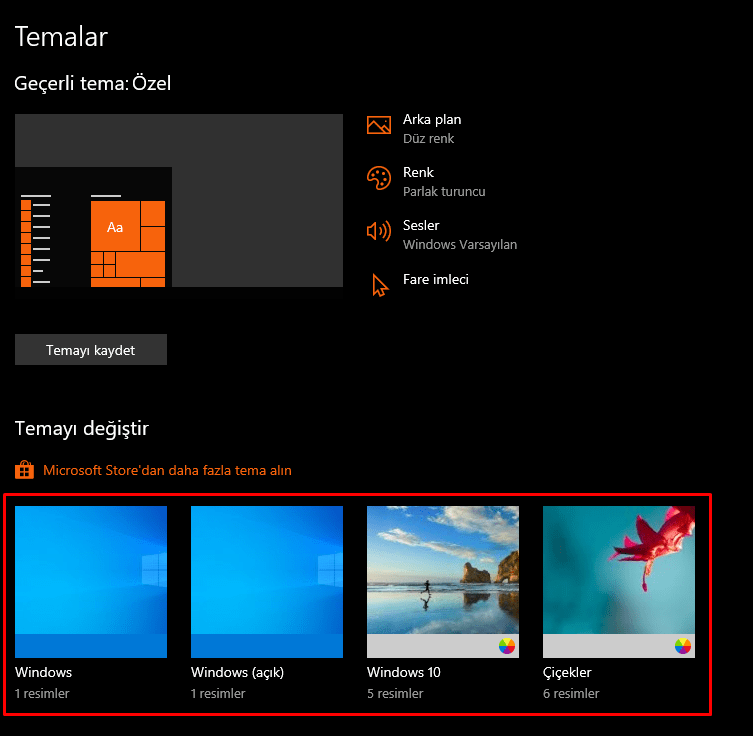Click '6 resimler' under Çiçekler
753x736 pixels.
571,693
